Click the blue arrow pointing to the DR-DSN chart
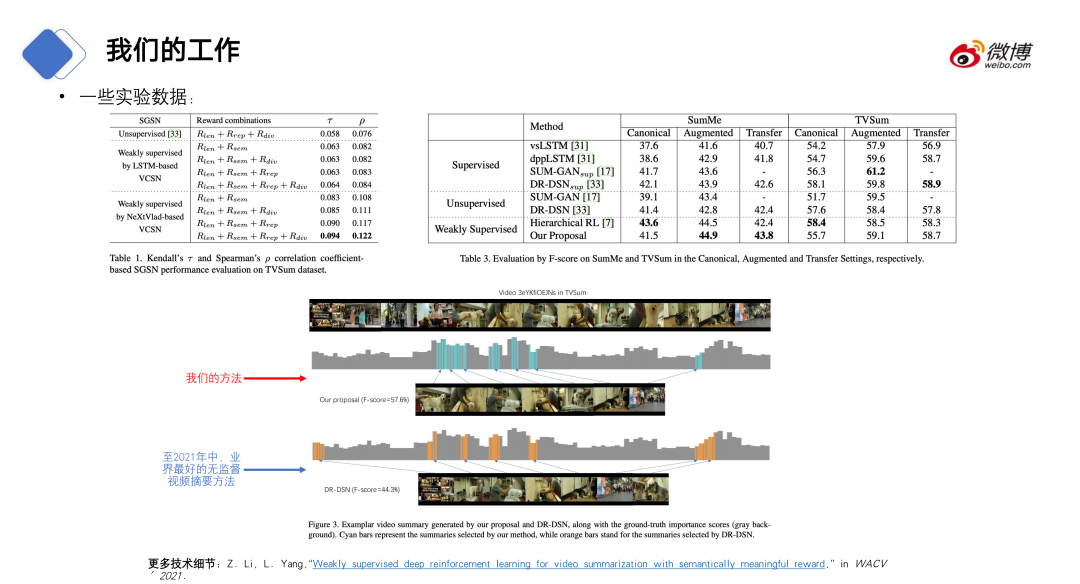Image resolution: width=1080 pixels, height=584 pixels. 275,470
